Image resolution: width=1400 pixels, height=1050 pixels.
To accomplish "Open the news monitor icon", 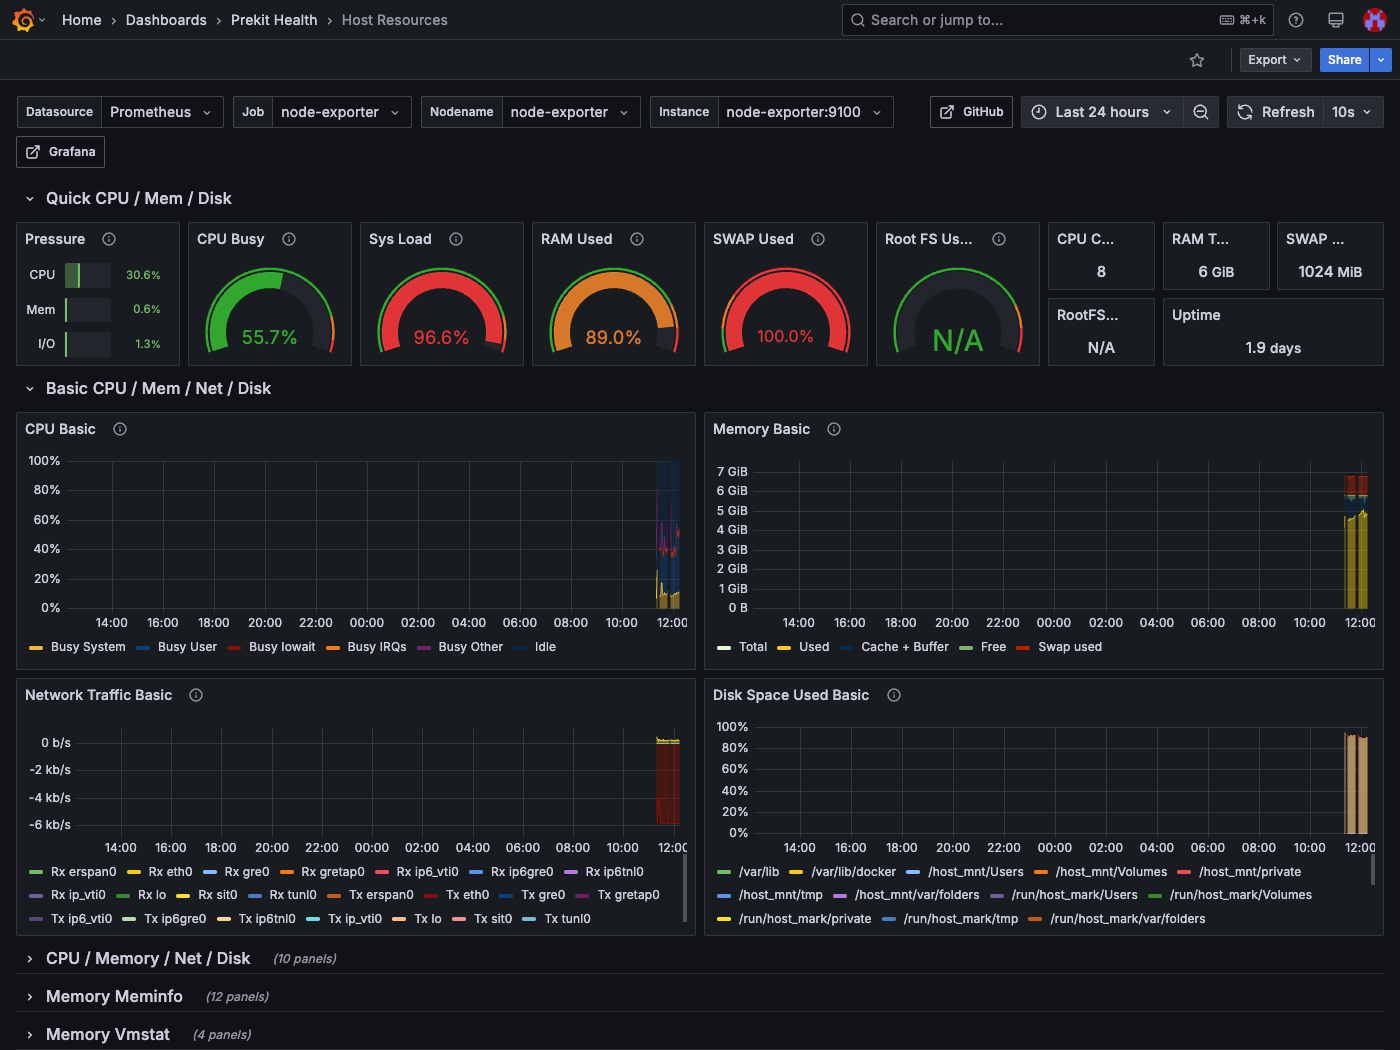I will 1335,20.
